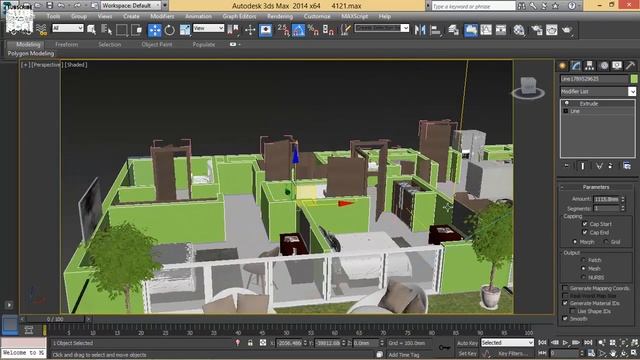Select the Morph radio button

tap(575, 242)
